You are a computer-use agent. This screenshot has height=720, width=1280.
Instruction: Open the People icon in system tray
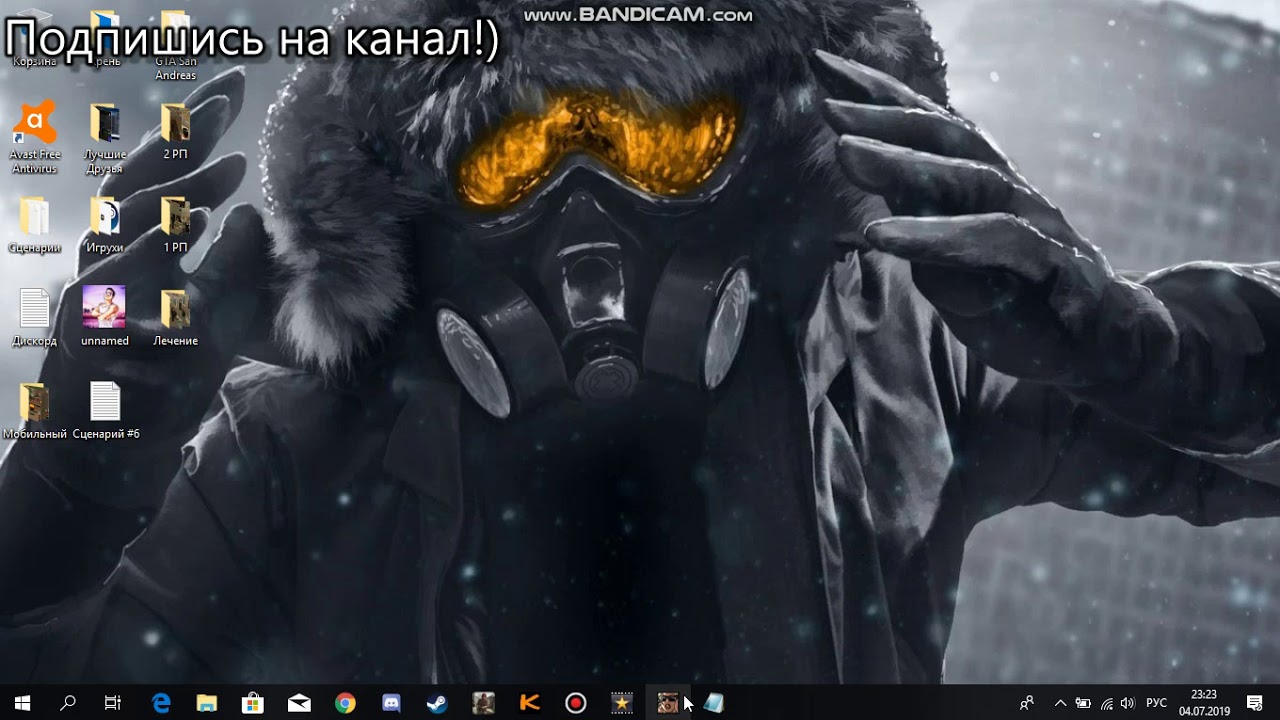(1027, 703)
